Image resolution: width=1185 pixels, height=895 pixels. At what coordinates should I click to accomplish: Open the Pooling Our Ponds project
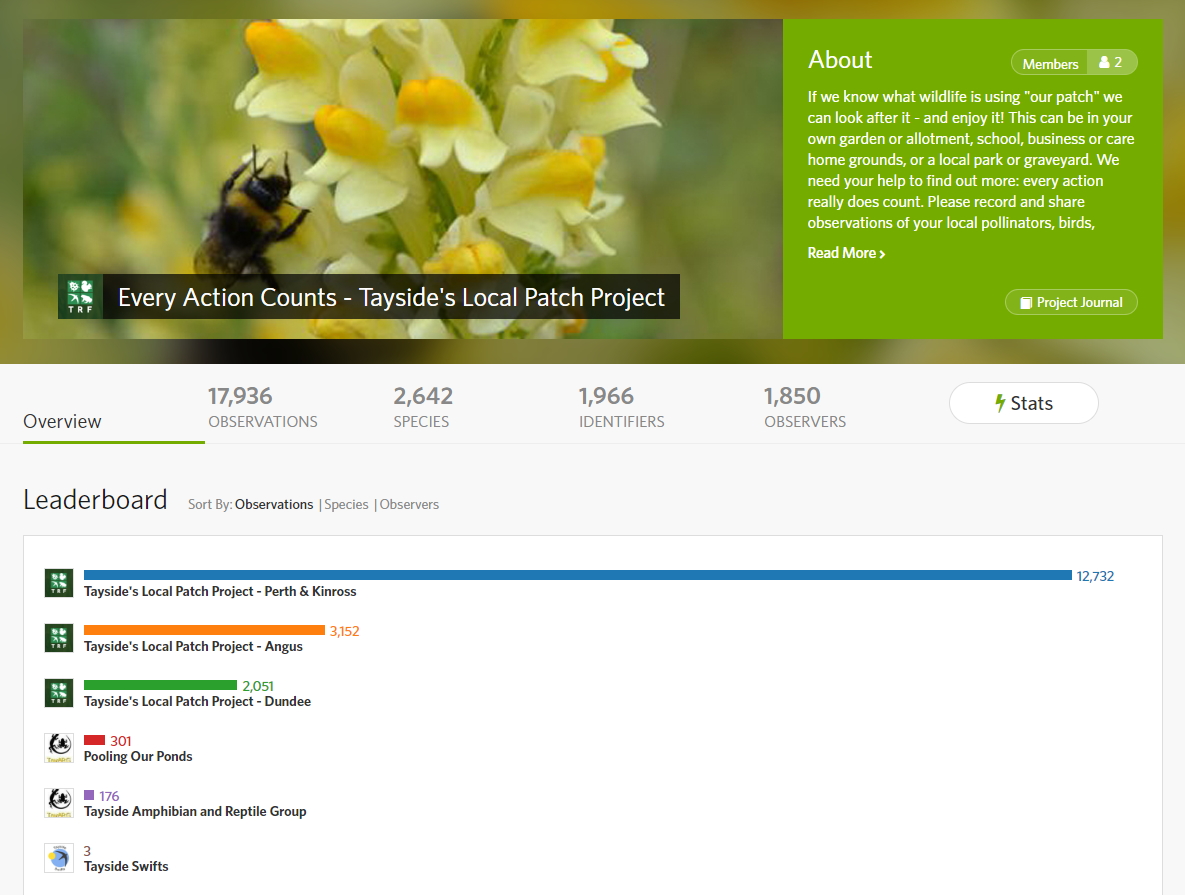(138, 757)
